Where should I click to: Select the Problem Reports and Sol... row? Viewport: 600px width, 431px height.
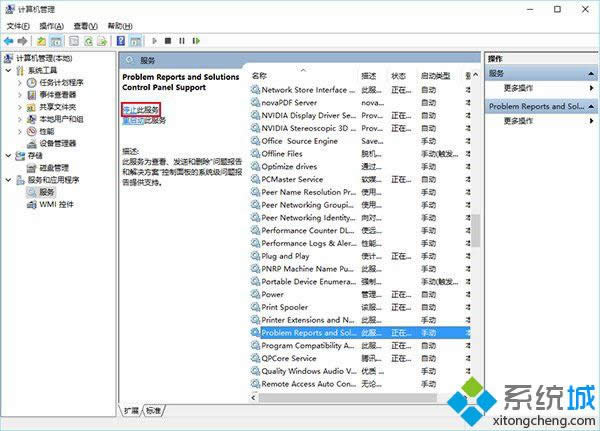point(360,333)
